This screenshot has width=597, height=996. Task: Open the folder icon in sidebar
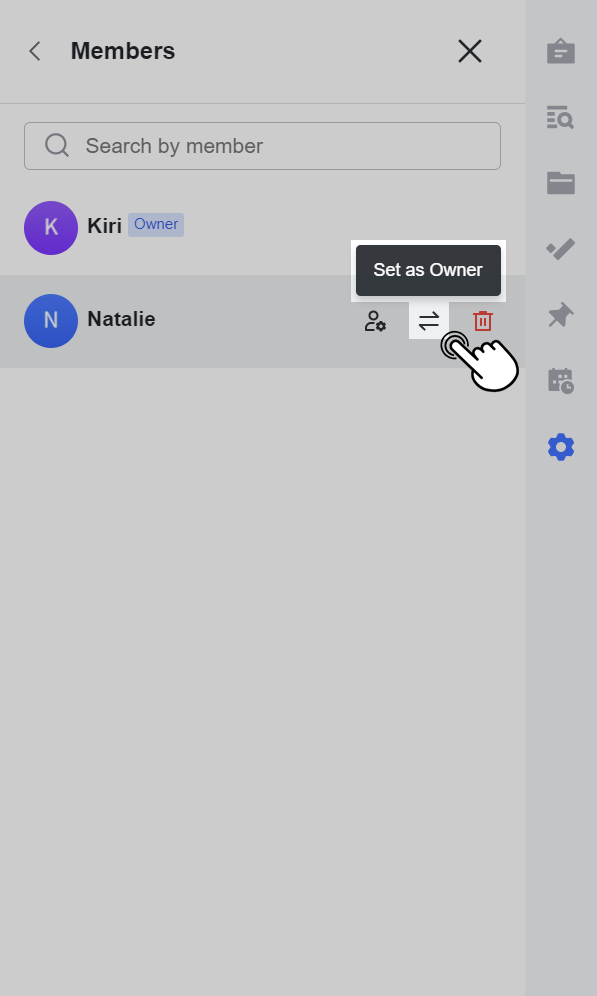pos(561,183)
